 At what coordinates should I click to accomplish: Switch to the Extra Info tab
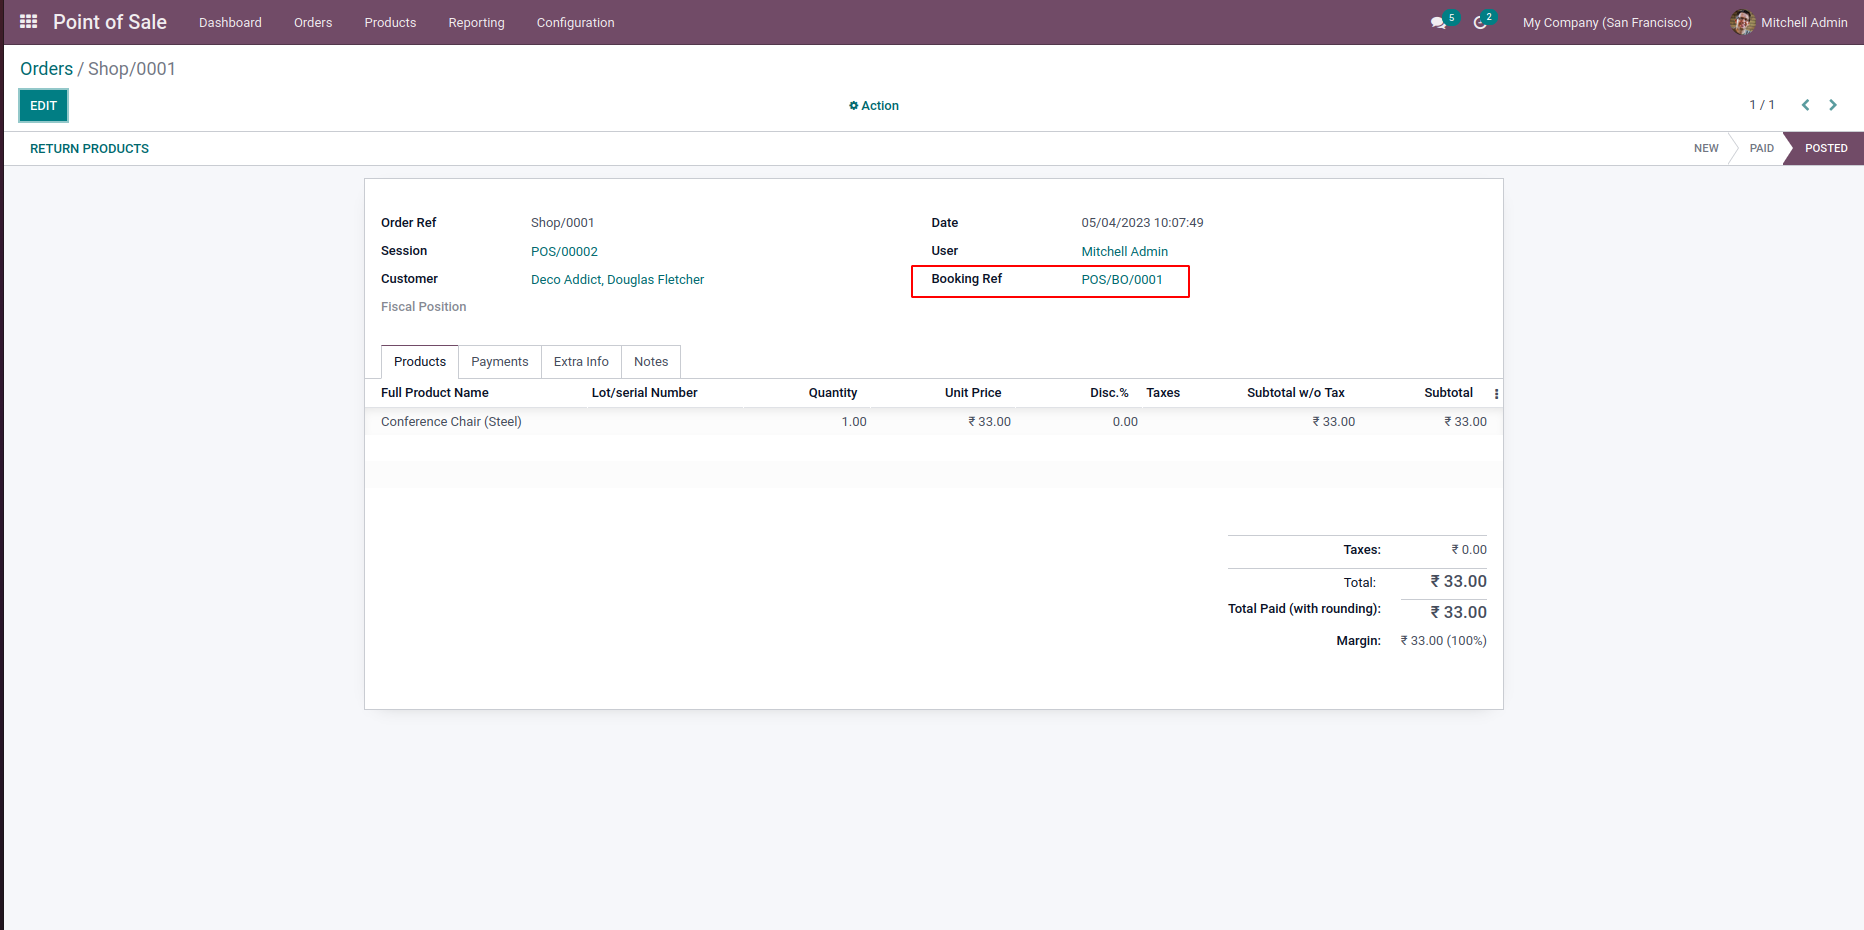[x=581, y=362]
